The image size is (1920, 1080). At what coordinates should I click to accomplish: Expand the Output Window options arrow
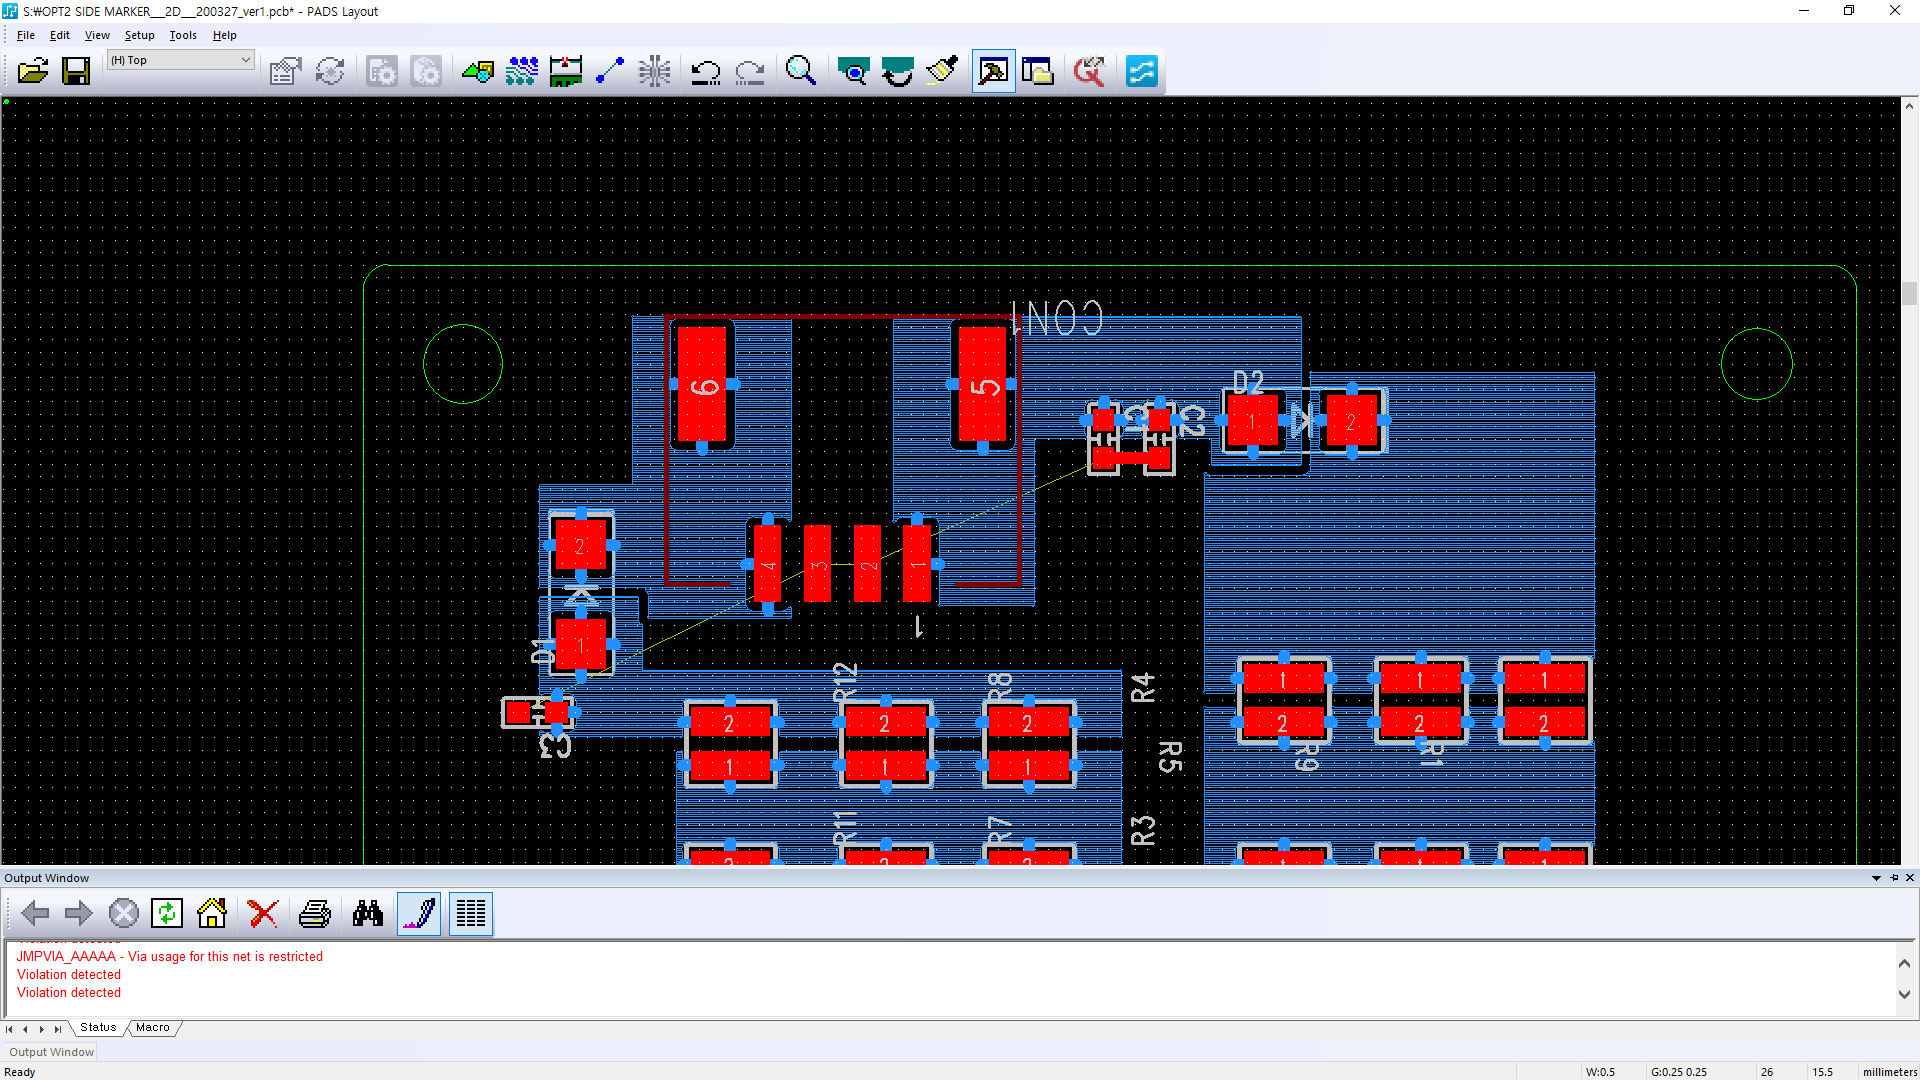1876,878
